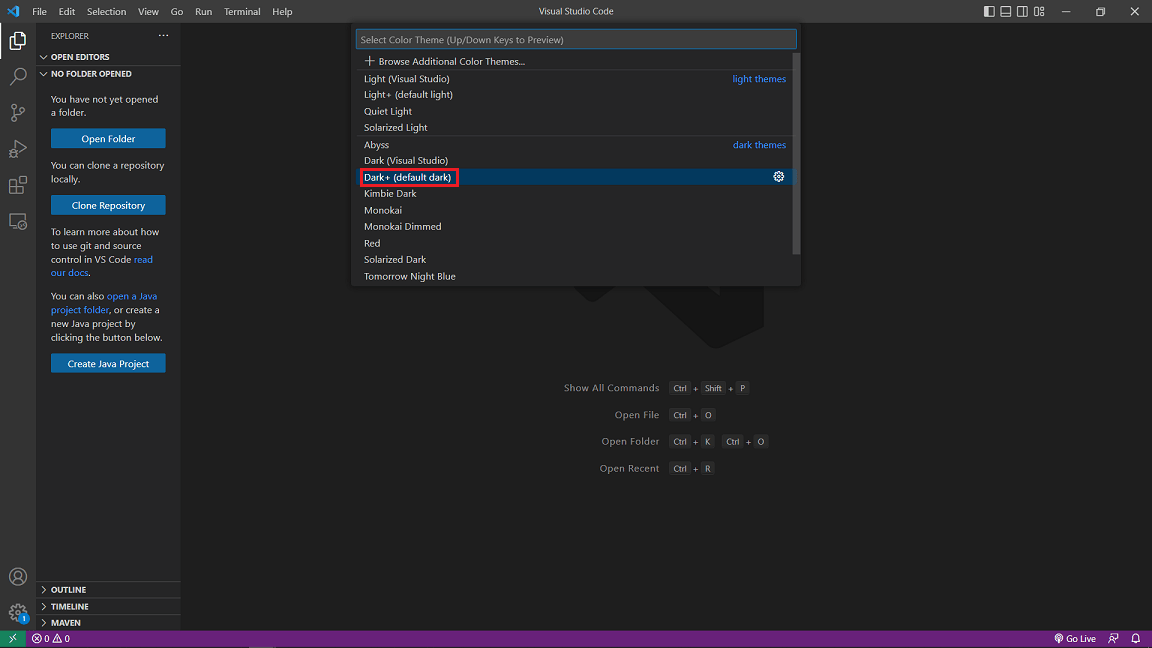The image size is (1152, 648).
Task: Open the Manage gear icon at bottom left
Action: pos(18,613)
